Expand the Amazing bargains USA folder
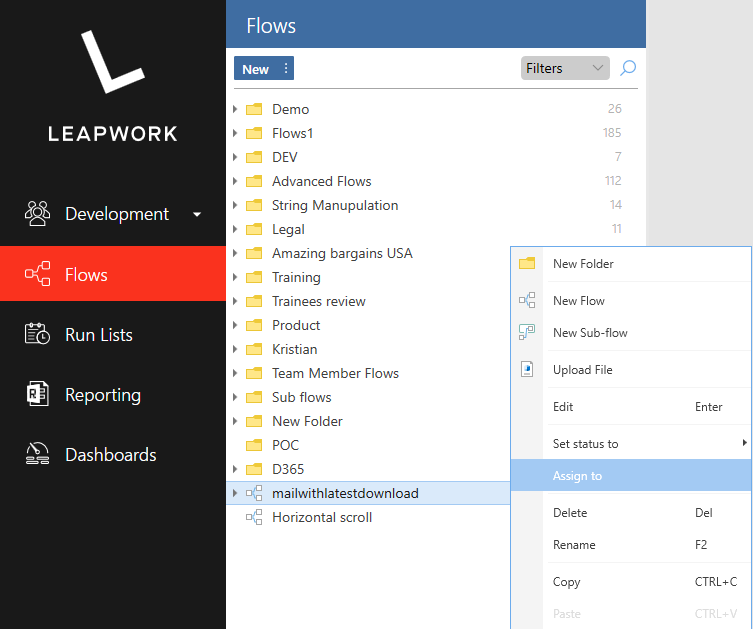The width and height of the screenshot is (753, 629). 235,253
